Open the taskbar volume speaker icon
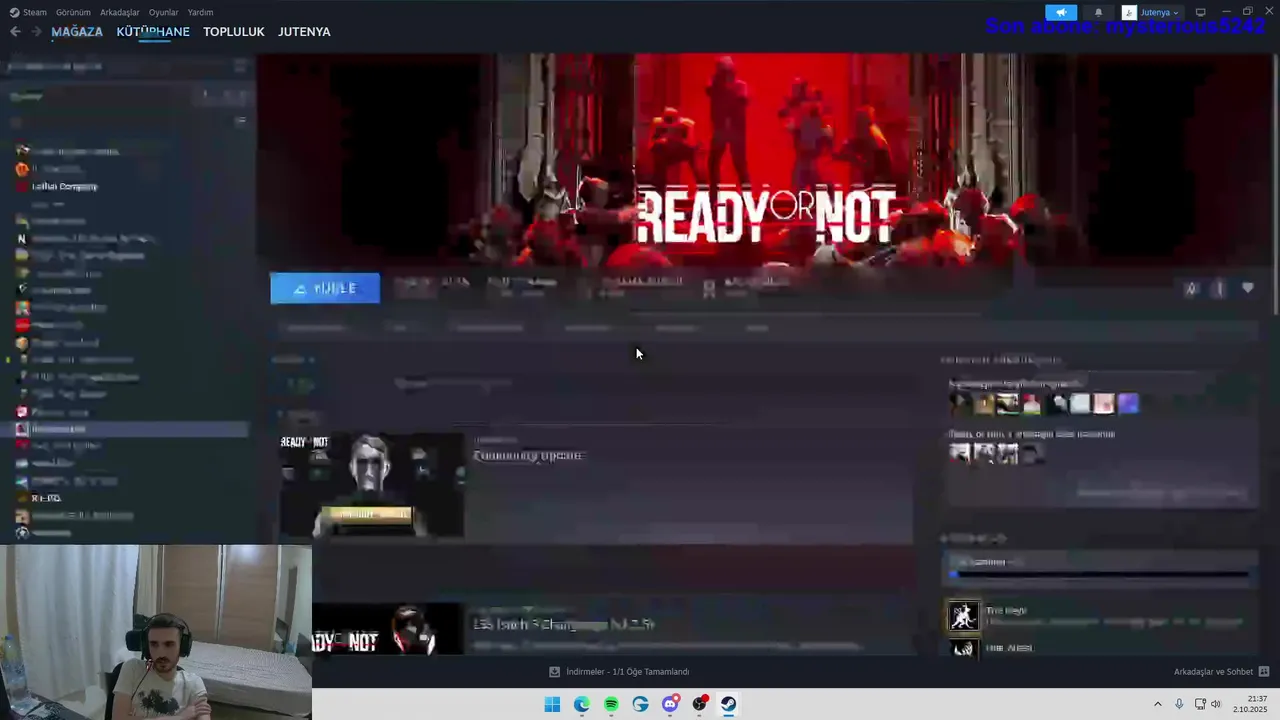This screenshot has height=720, width=1280. tap(1216, 704)
